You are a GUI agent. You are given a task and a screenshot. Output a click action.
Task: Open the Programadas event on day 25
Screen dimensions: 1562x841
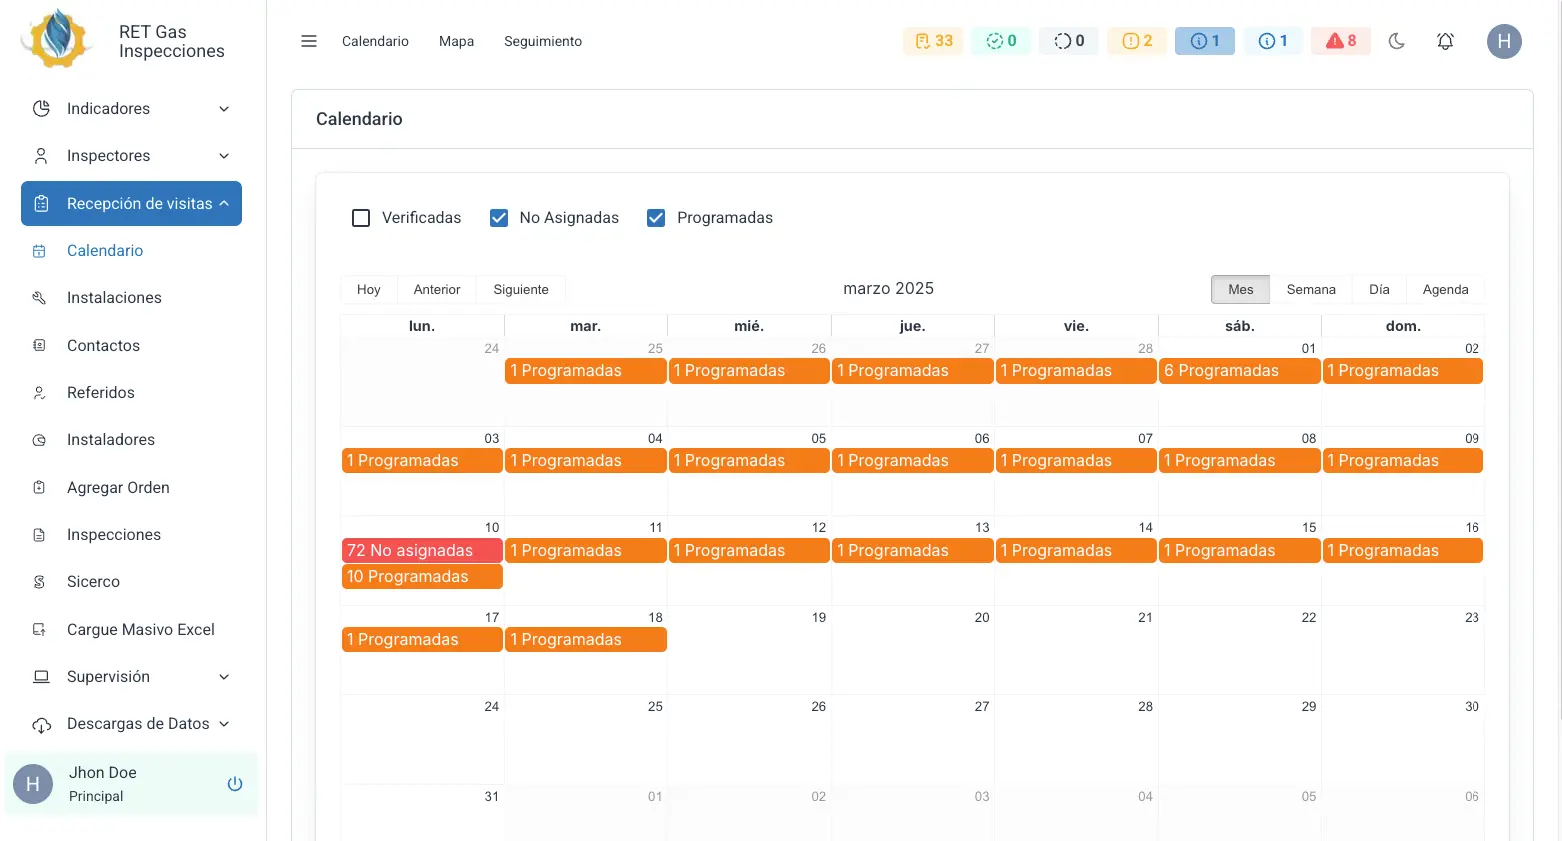click(586, 371)
